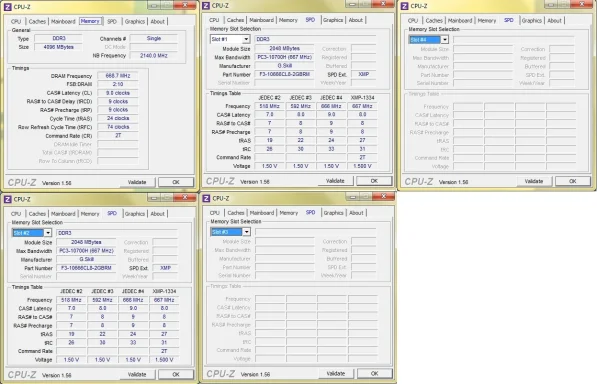Open Caches tab in the Memory window
Screen dimensions: 597x384
(37, 22)
